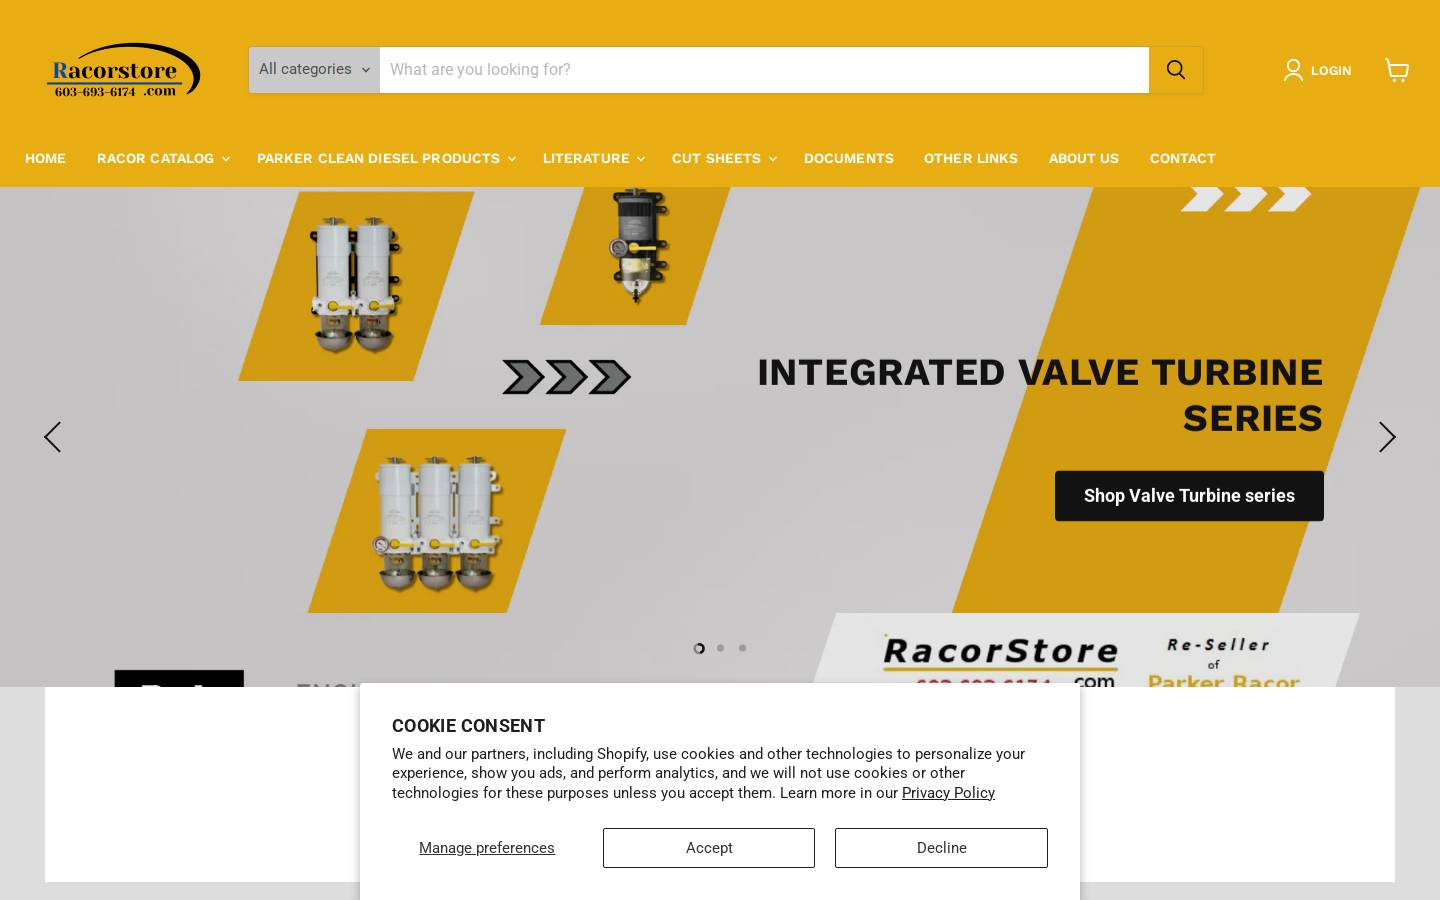This screenshot has width=1440, height=900.
Task: Go to previous slide arrow
Action: tap(52, 437)
